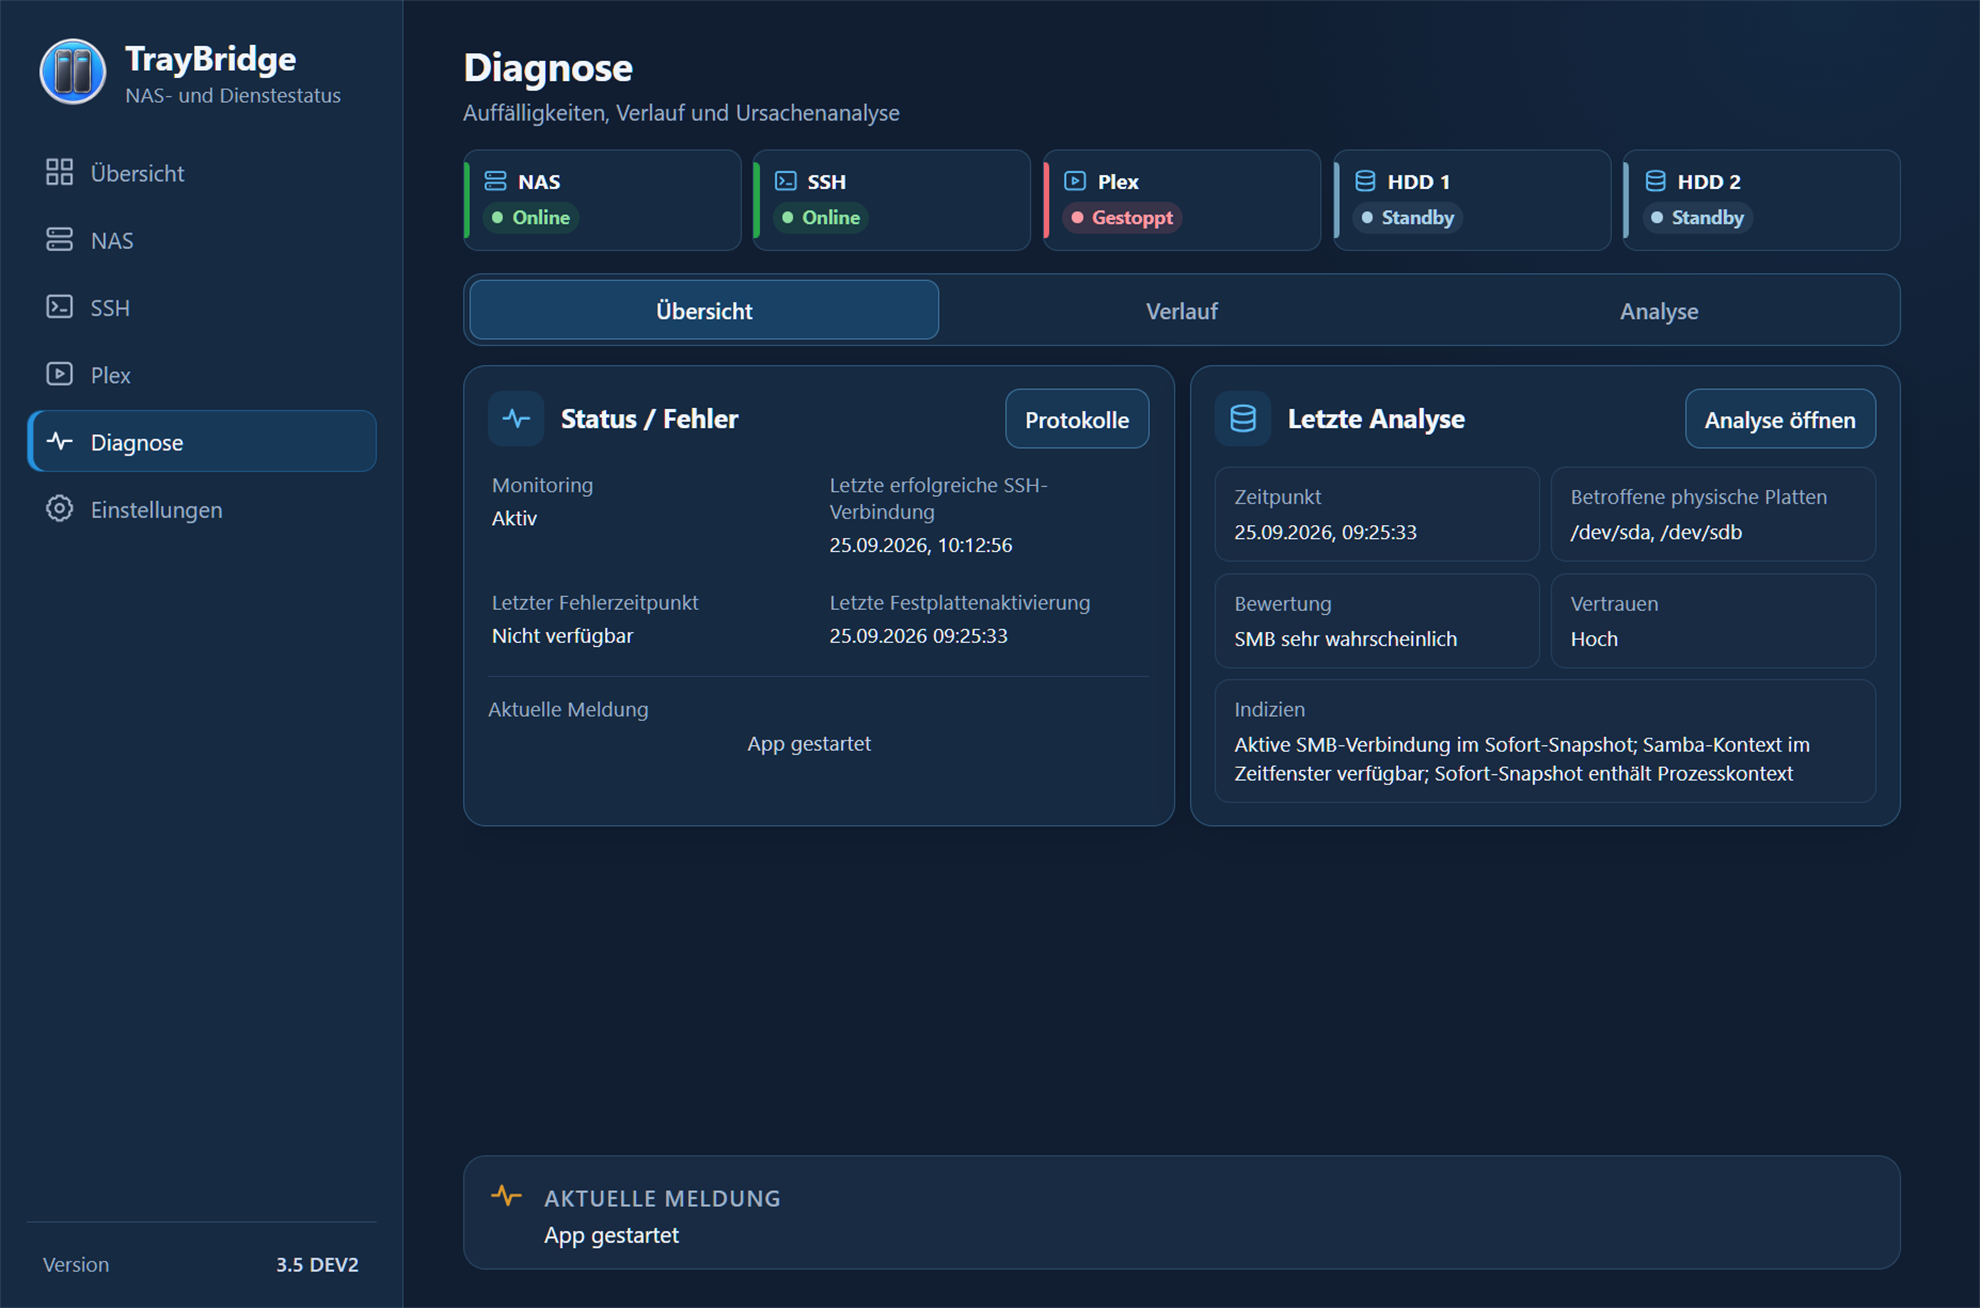
Task: Click the HDD 1 Standby badge
Action: tap(1407, 217)
